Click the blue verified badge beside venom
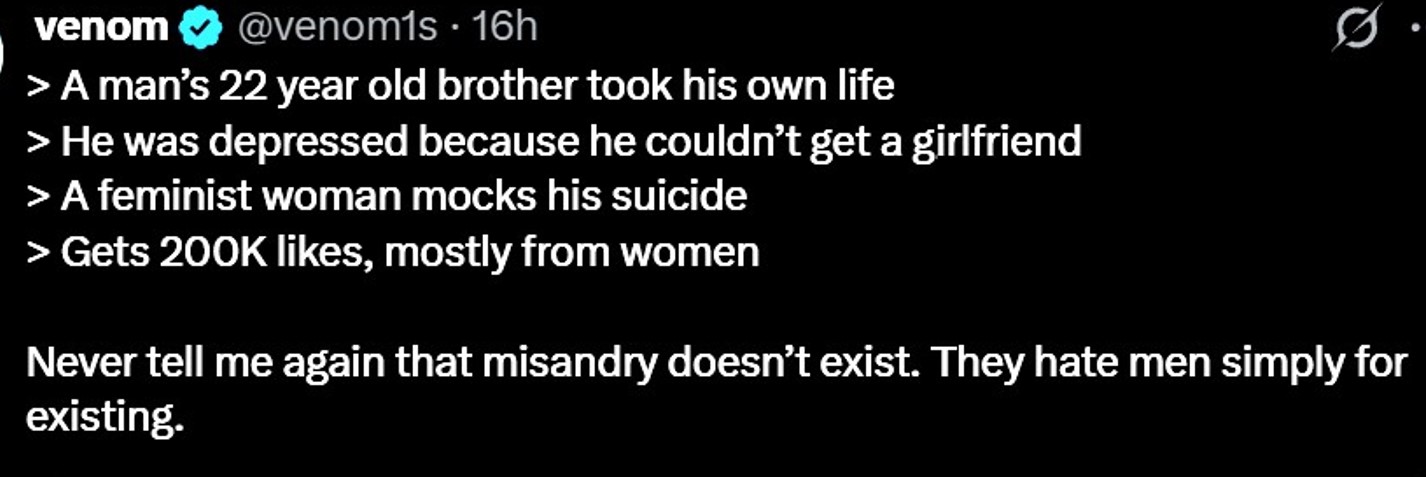1426x477 pixels. tap(199, 29)
